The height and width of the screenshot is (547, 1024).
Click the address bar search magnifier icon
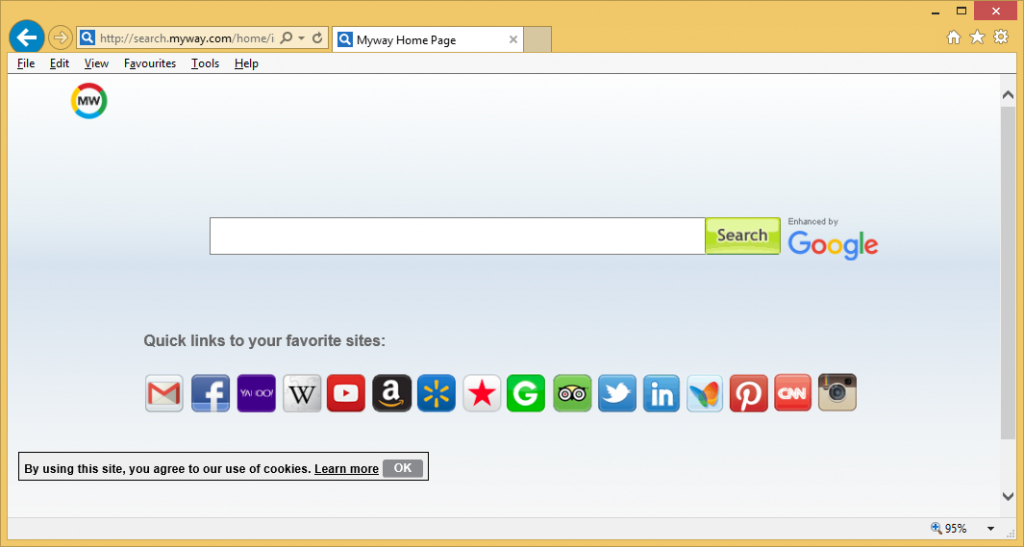[x=287, y=38]
